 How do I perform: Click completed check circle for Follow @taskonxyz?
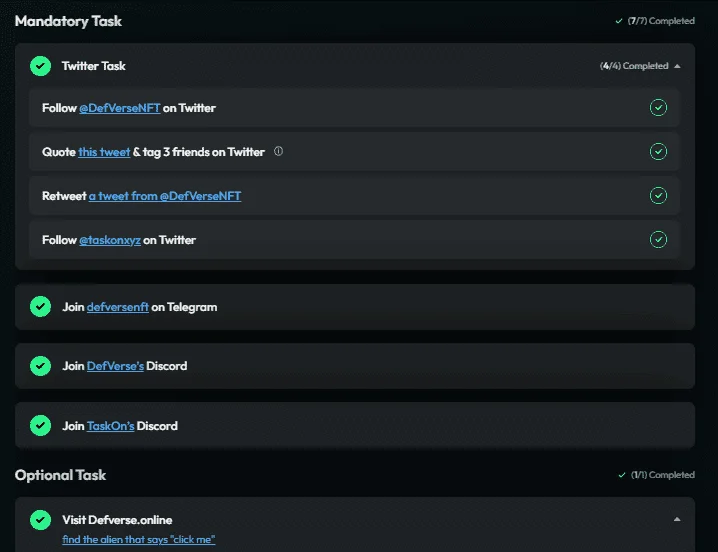[x=658, y=240]
